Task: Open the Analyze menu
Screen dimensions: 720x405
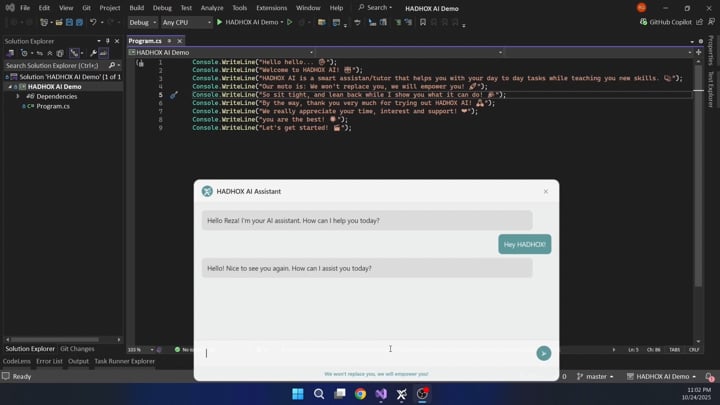Action: coord(212,8)
